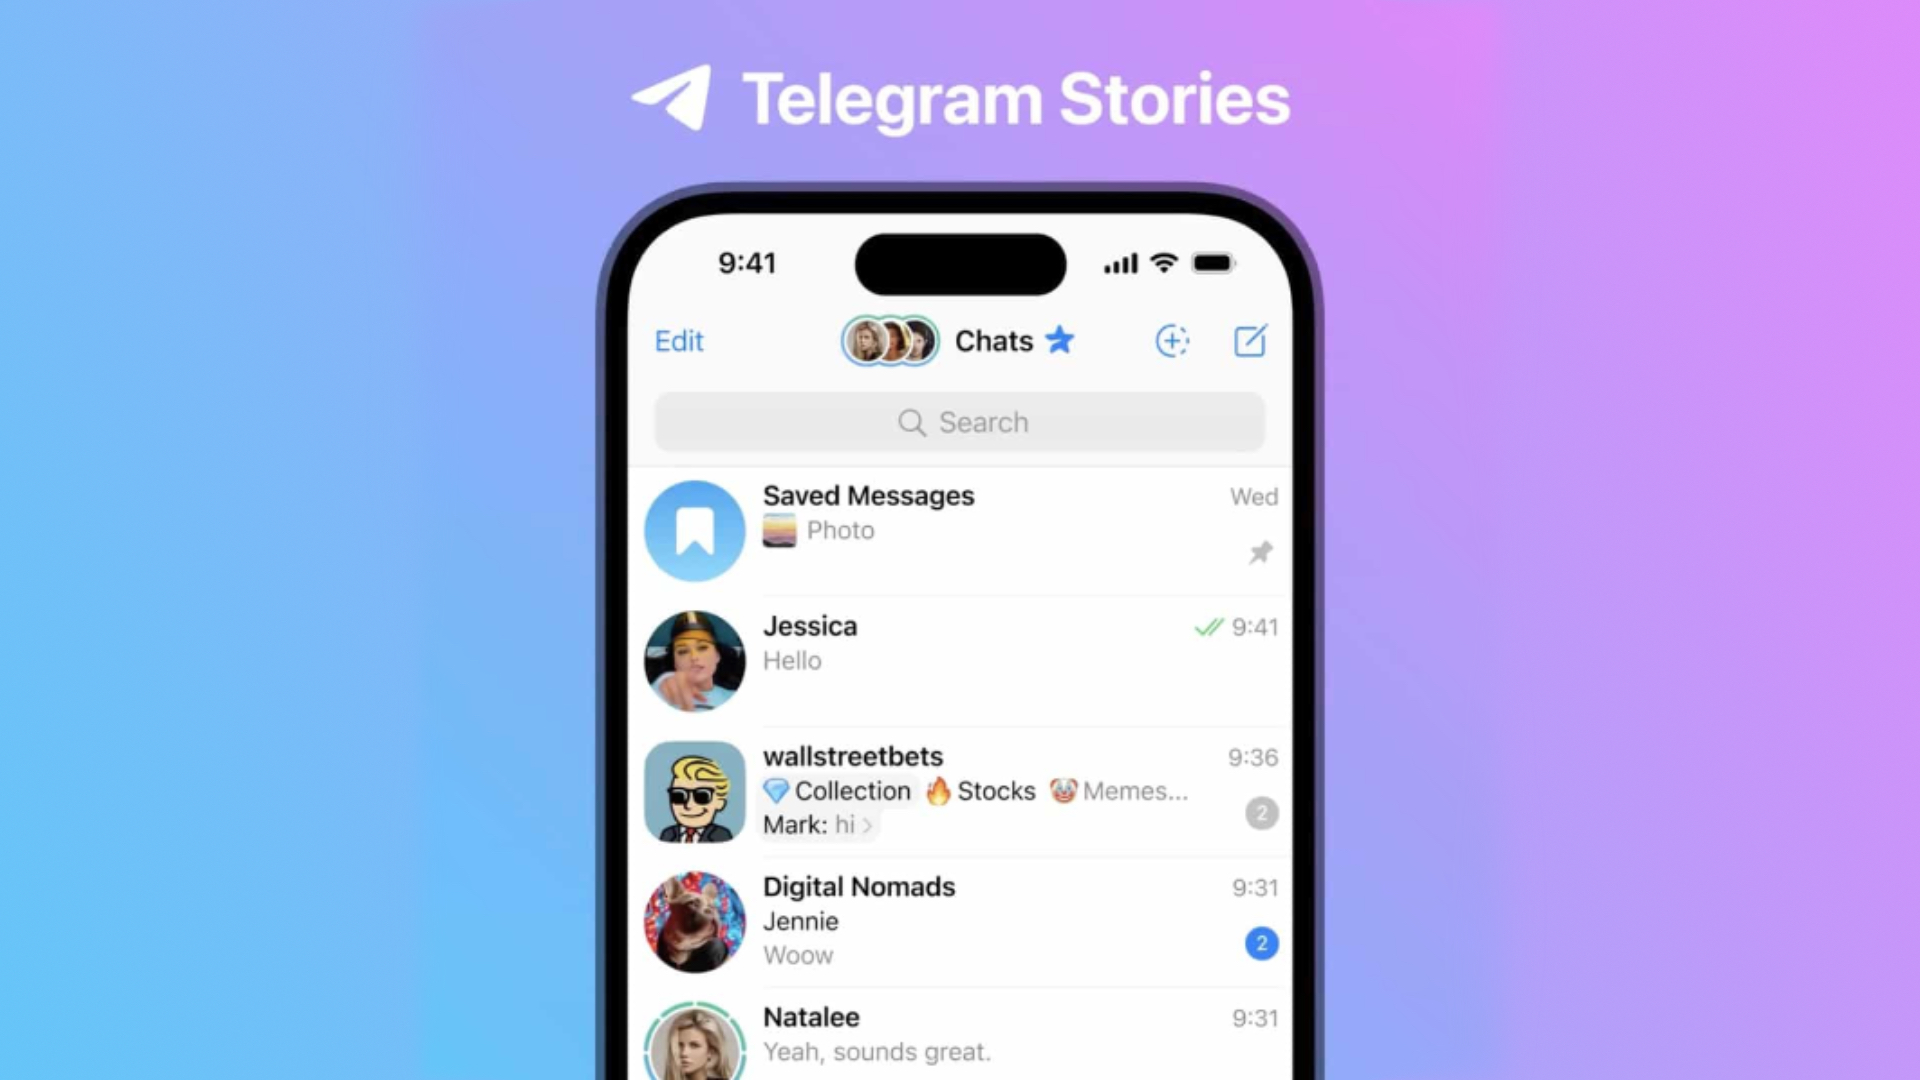
Task: Tap the Stories avatar cluster at top
Action: (890, 340)
